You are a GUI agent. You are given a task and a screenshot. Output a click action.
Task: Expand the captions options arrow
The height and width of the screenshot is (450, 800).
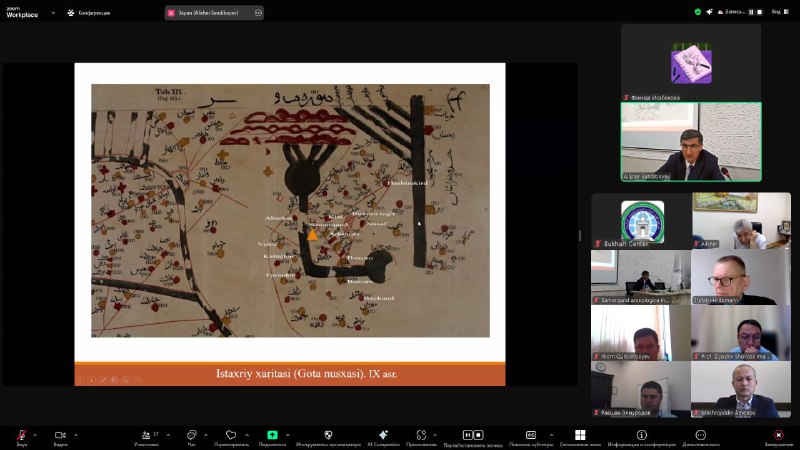(x=551, y=435)
